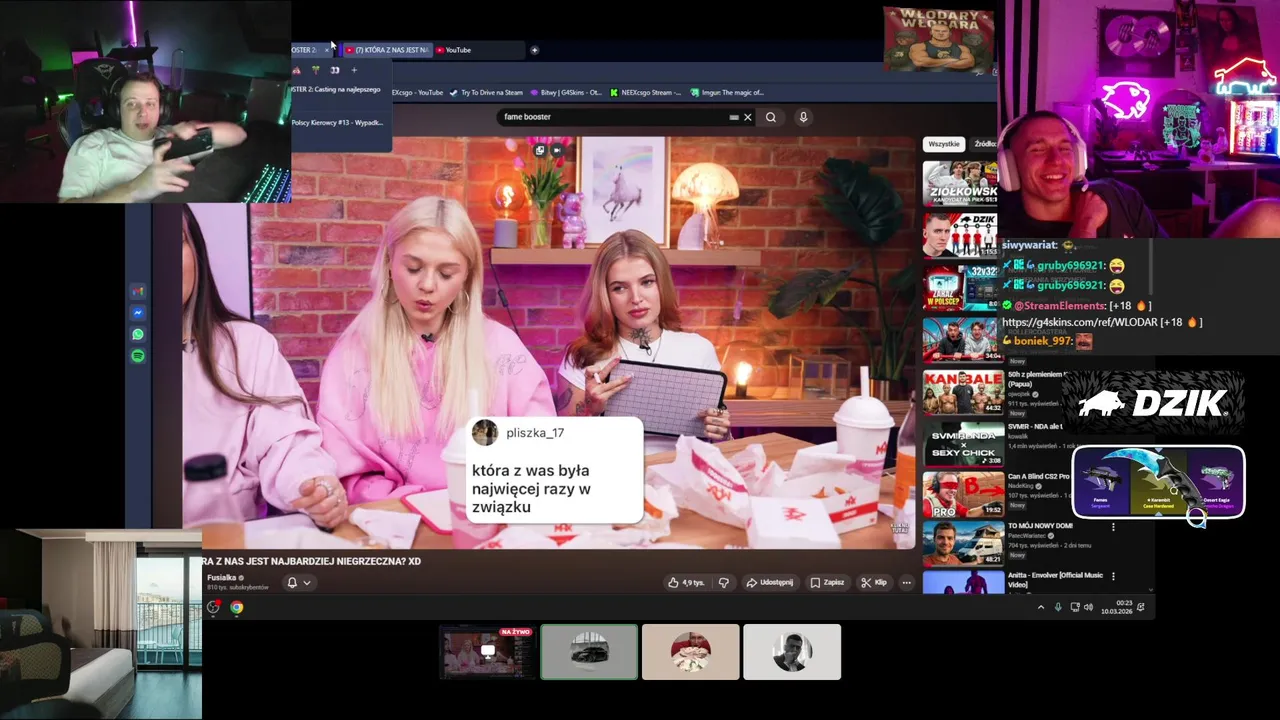Open the 'Try To Drive na Steam' bookmark
This screenshot has width=1280, height=720.
pos(486,92)
